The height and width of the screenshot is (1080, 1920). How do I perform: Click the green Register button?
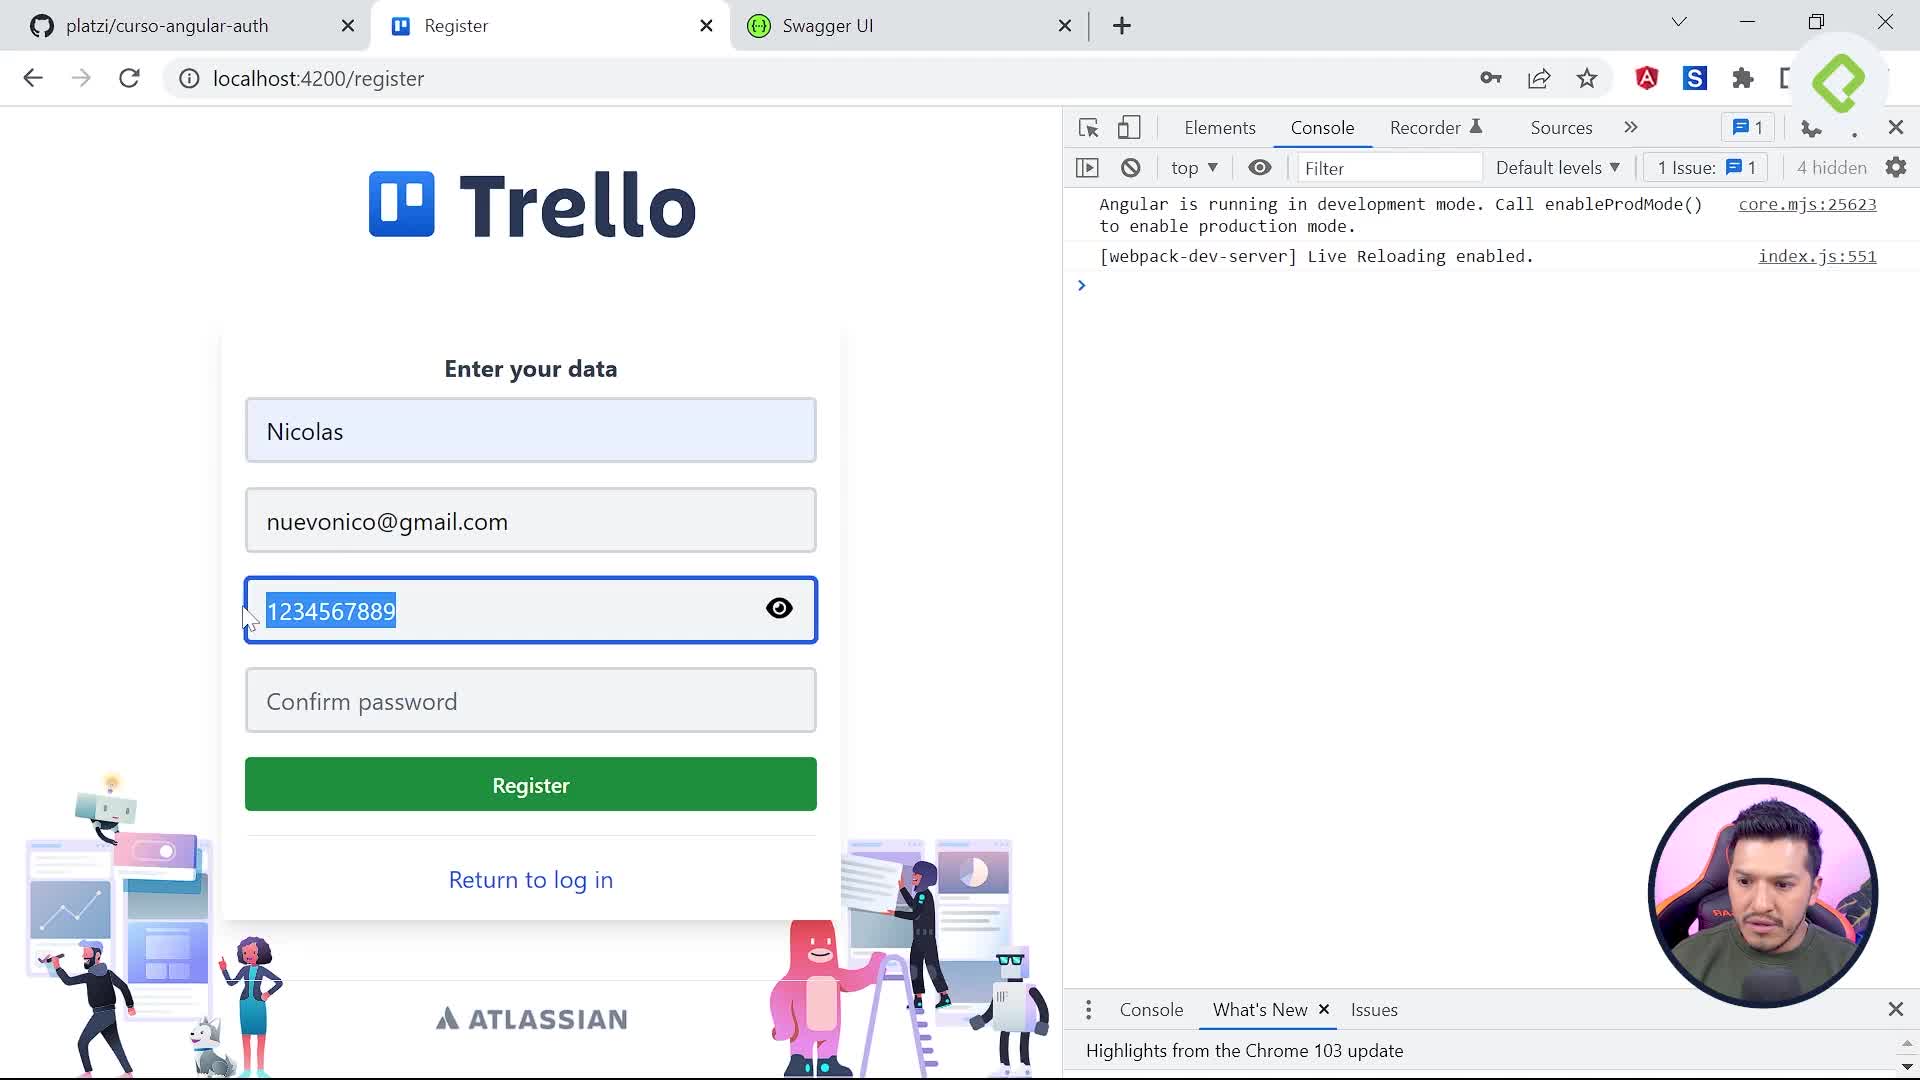(531, 785)
